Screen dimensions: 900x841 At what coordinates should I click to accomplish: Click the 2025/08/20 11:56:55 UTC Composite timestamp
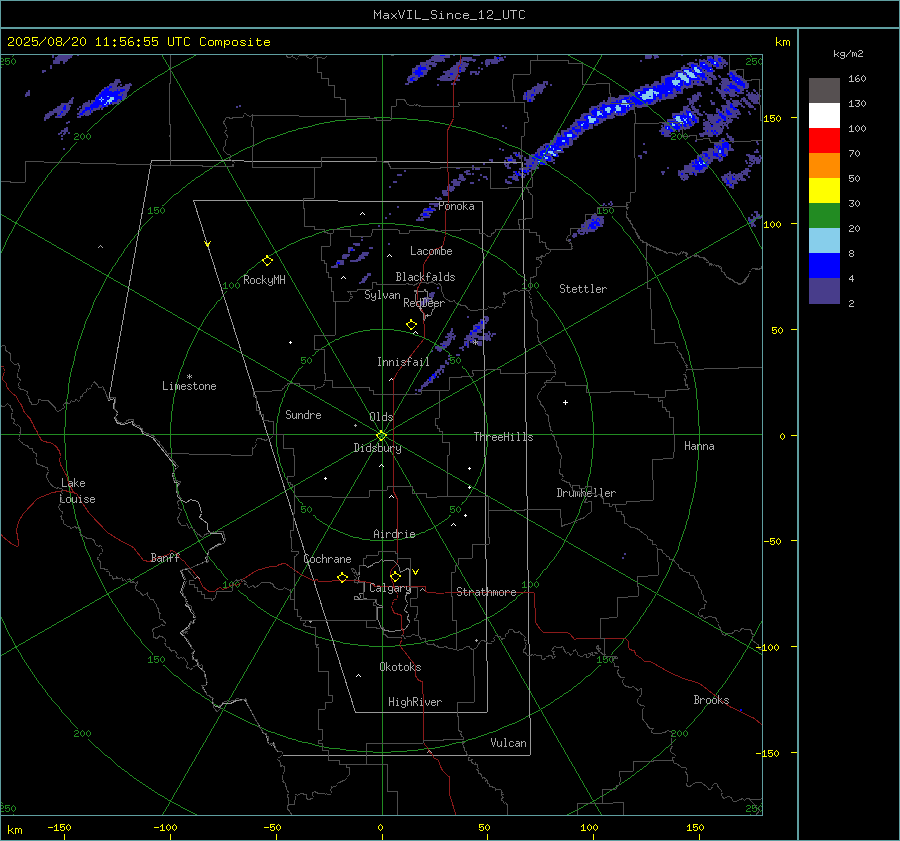(x=138, y=41)
